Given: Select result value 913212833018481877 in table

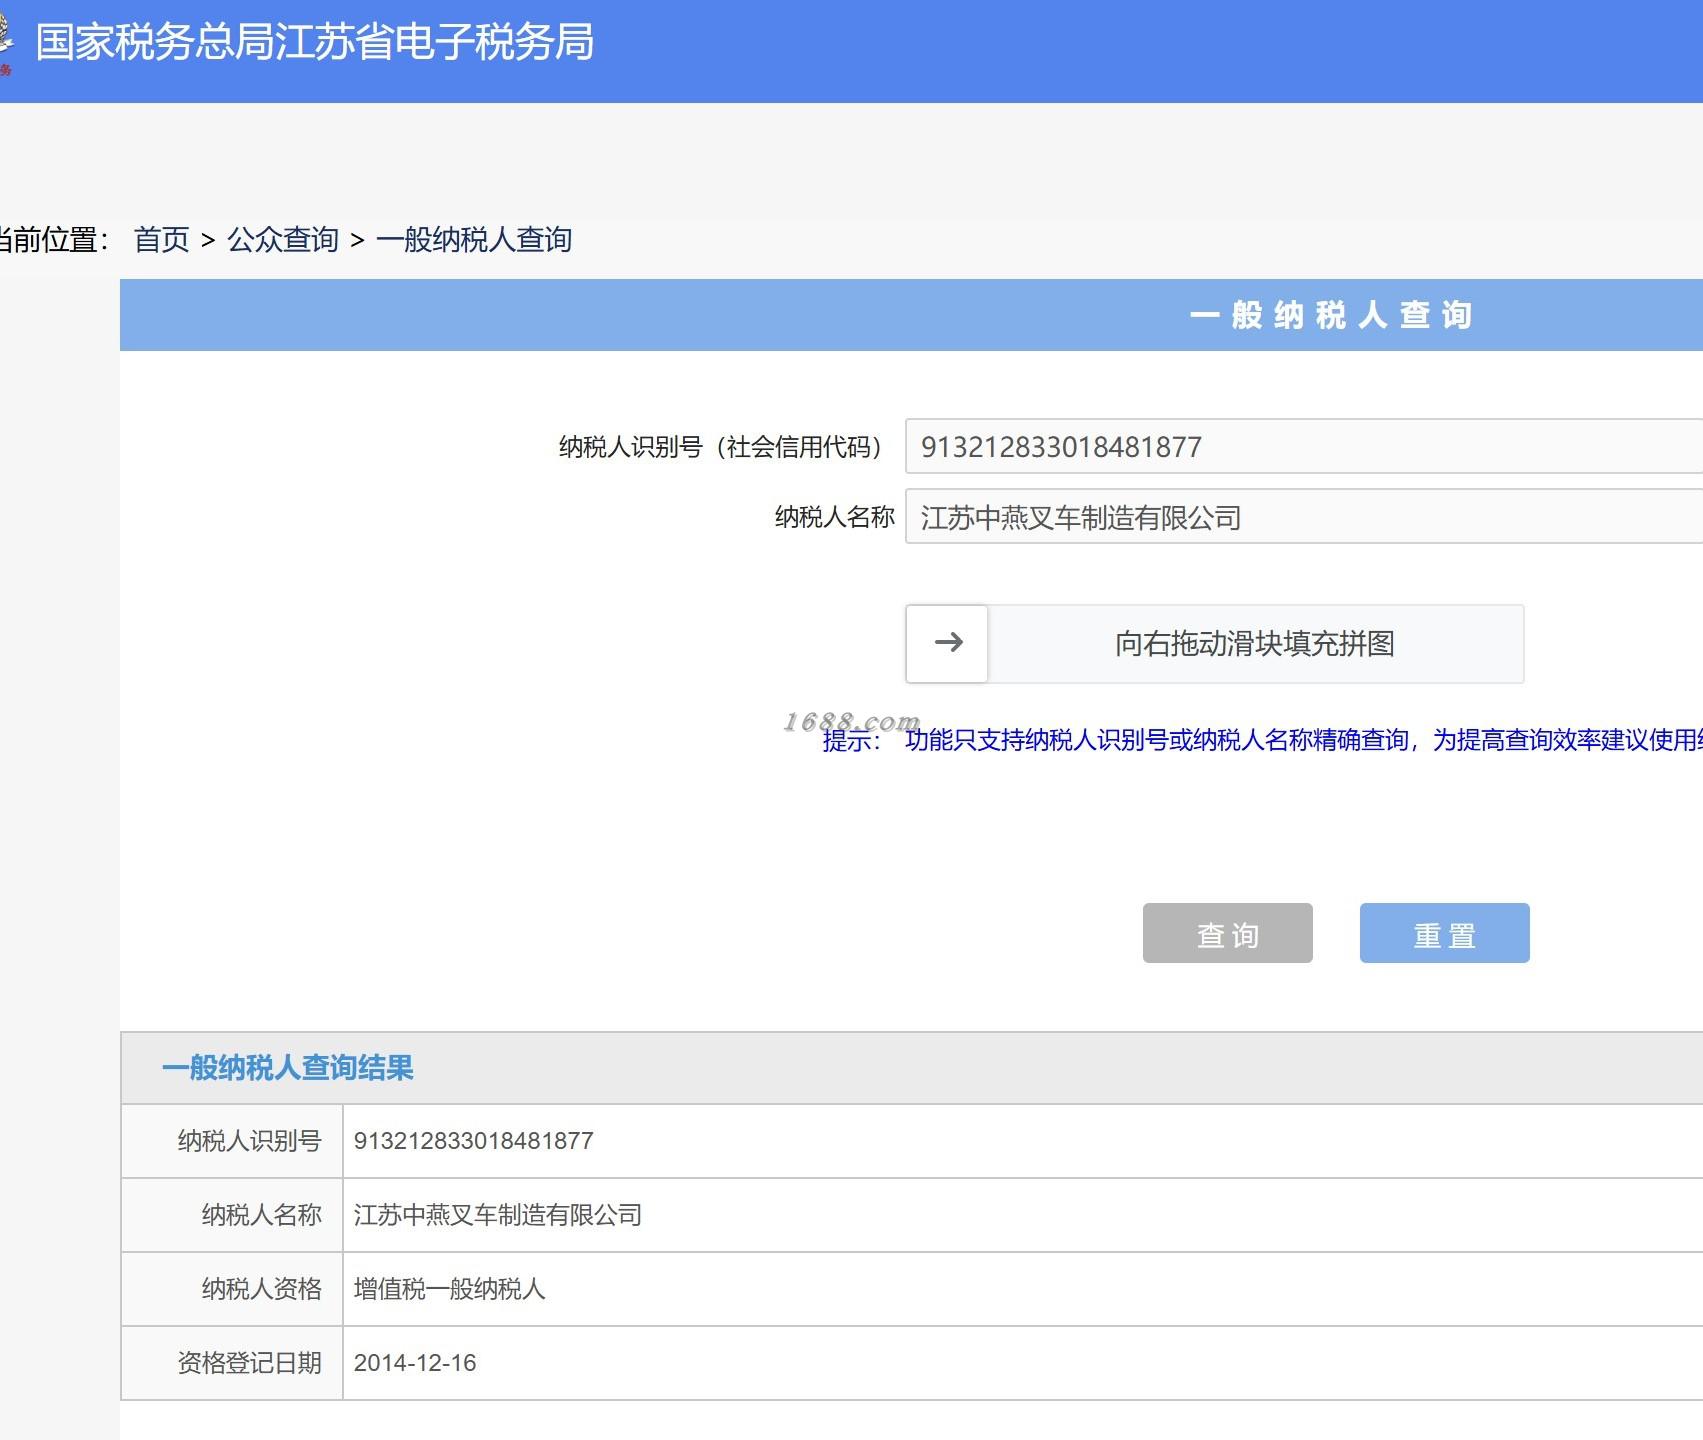Looking at the screenshot, I should 474,1141.
